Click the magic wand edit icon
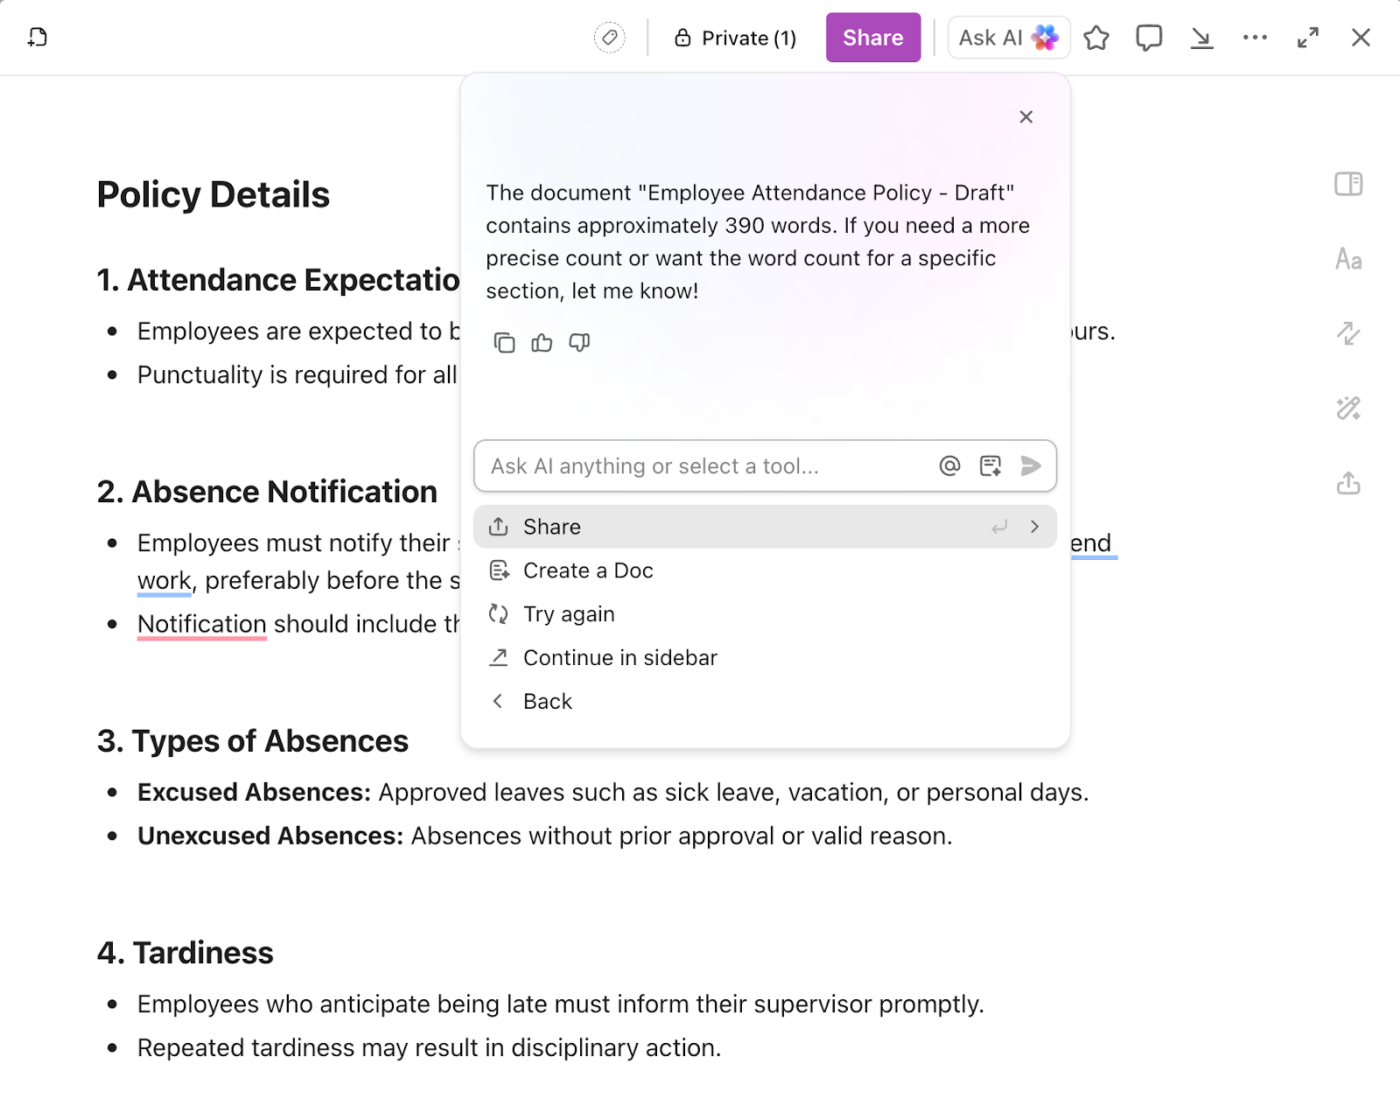This screenshot has height=1120, width=1400. [1348, 408]
